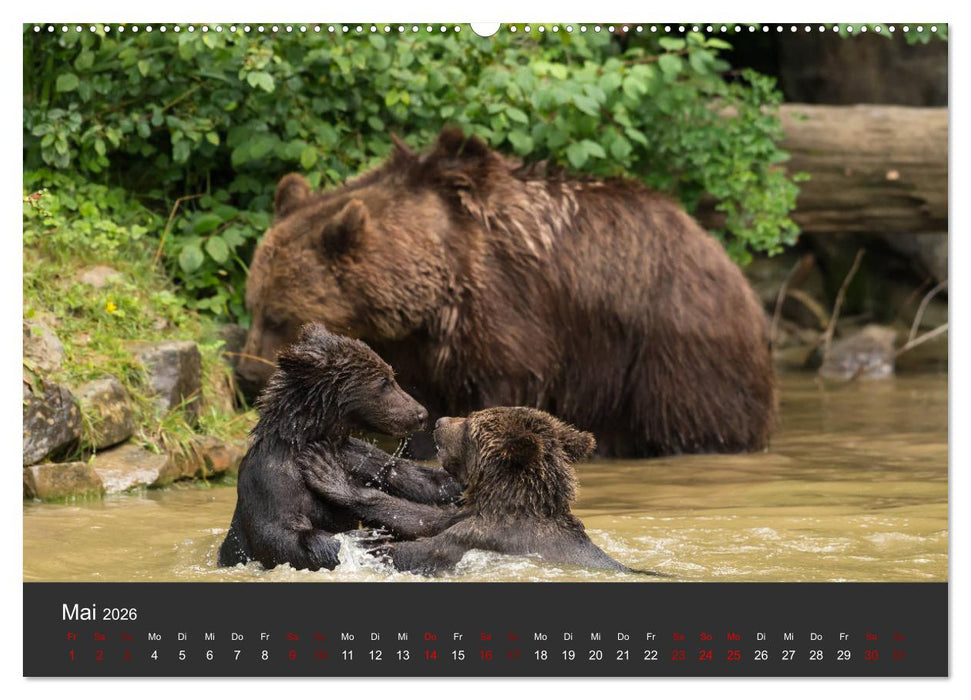The height and width of the screenshot is (700, 971).
Task: Select the date 11
Action: coord(345,655)
